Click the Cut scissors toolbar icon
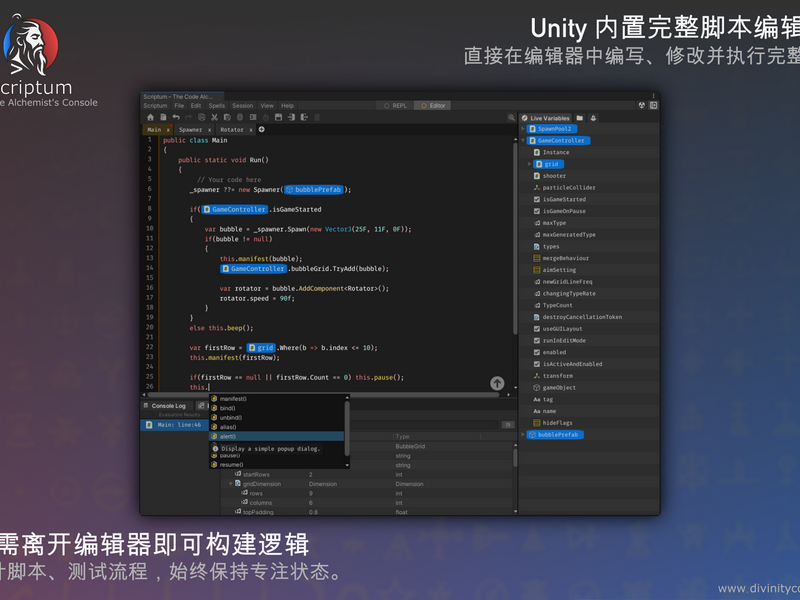This screenshot has height=600, width=800. click(215, 117)
